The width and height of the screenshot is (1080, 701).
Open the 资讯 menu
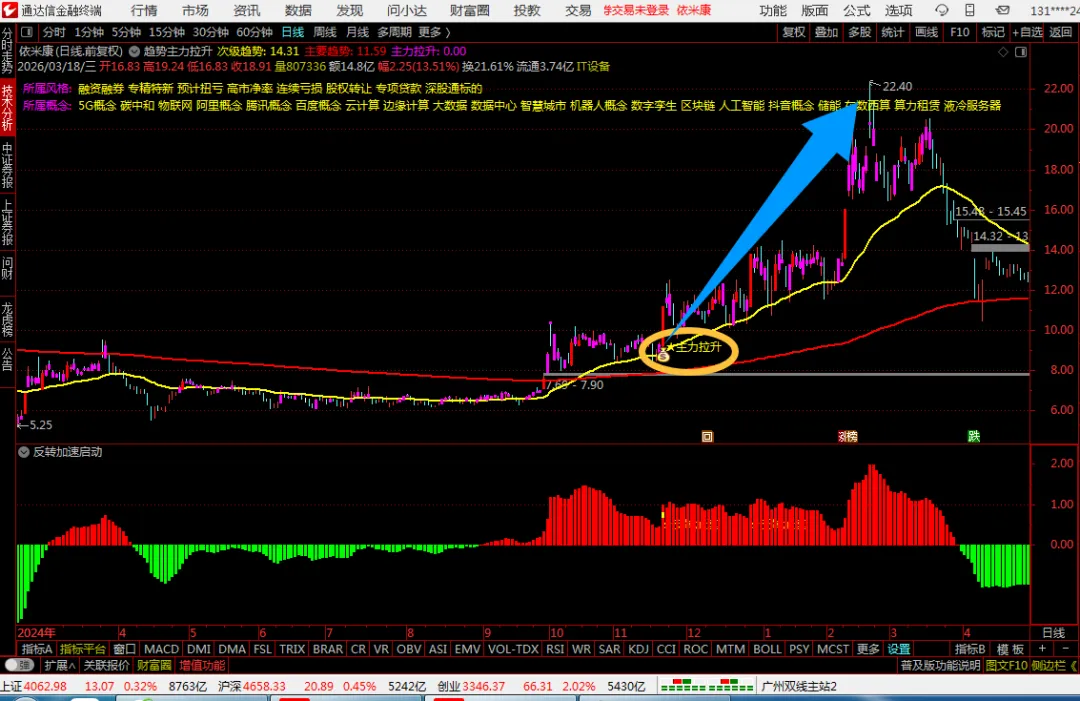(247, 10)
